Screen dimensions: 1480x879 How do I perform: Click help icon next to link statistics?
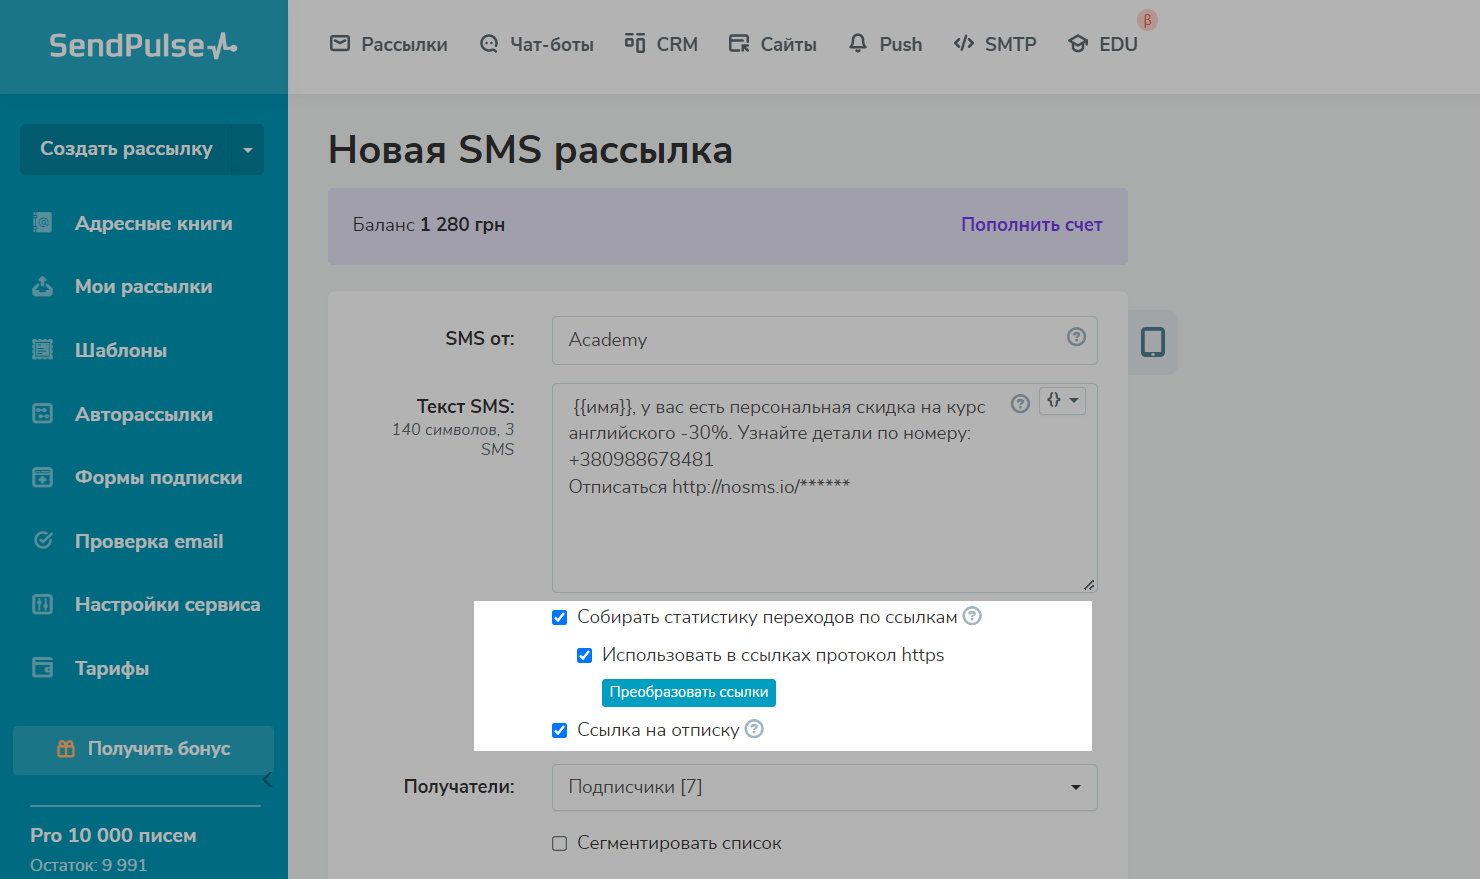(x=972, y=616)
